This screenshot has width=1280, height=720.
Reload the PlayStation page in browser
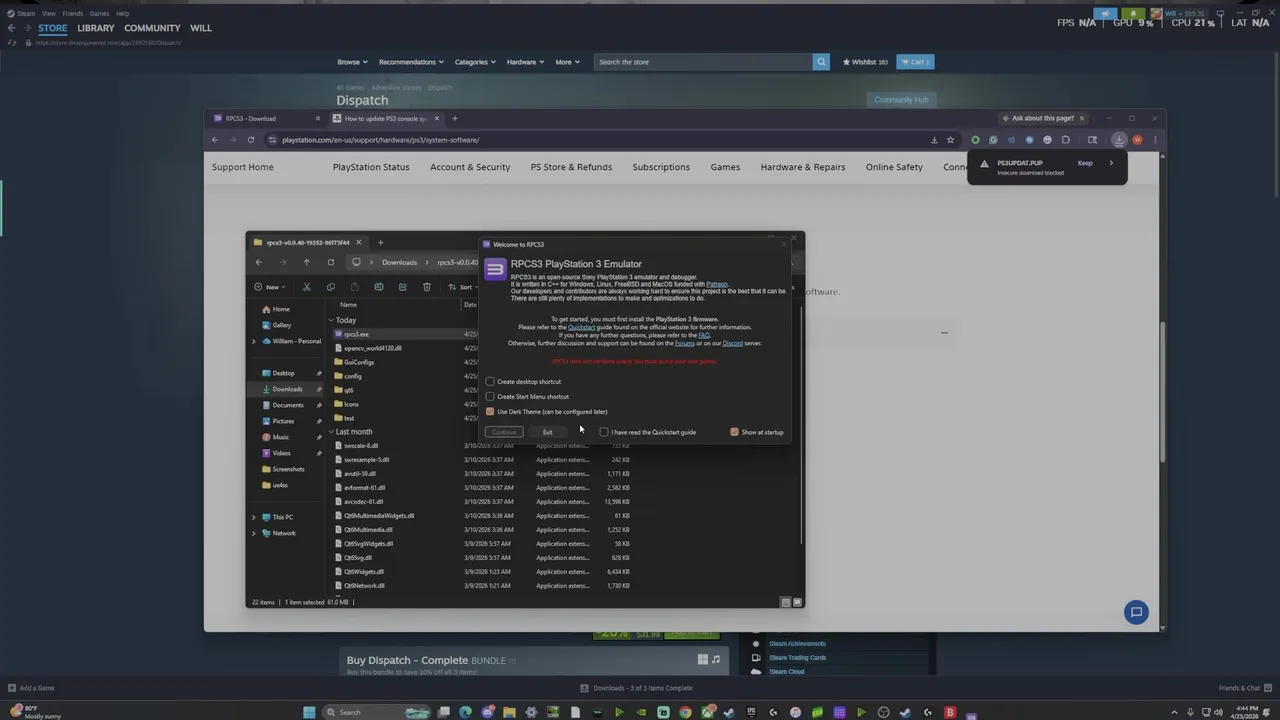[x=251, y=140]
